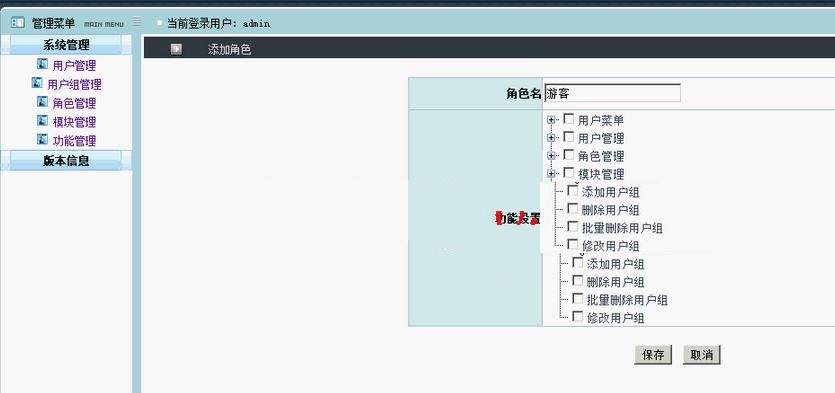
Task: Open the 系统管理 menu section
Action: point(66,45)
